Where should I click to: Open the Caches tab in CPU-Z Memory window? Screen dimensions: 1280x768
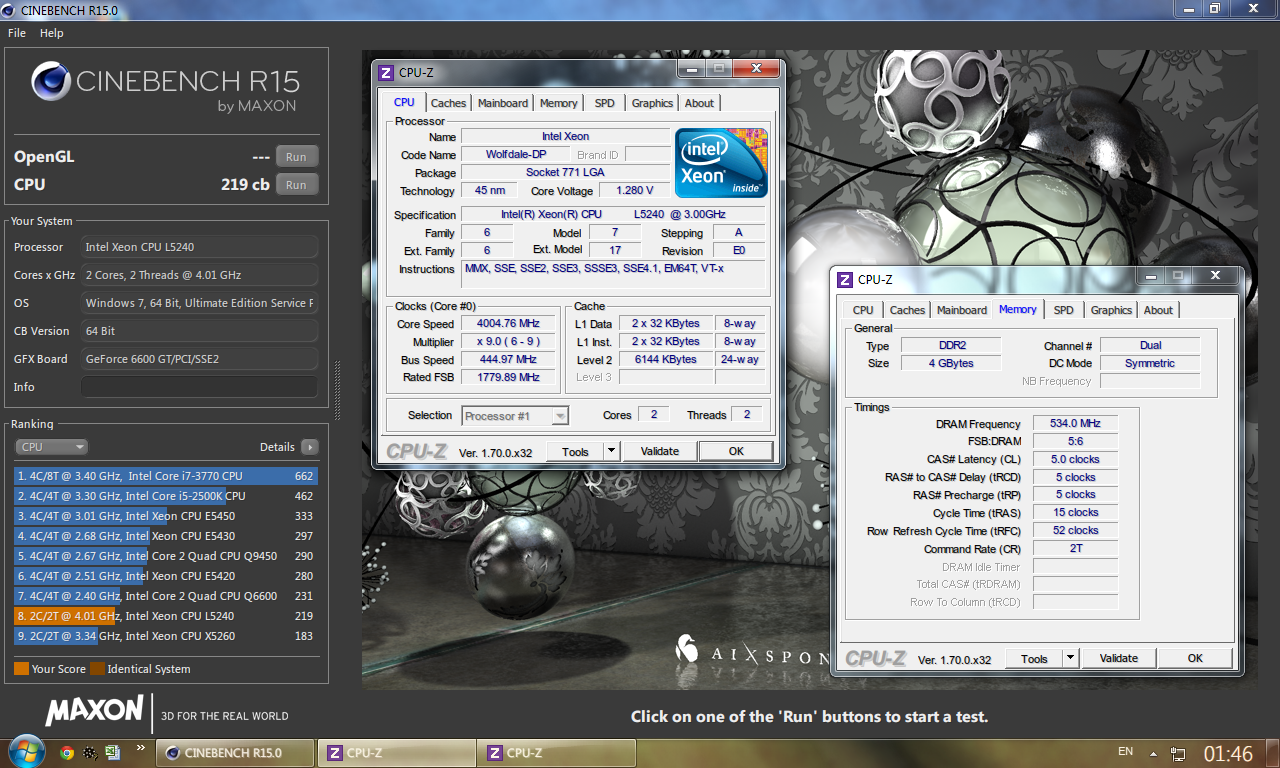907,310
